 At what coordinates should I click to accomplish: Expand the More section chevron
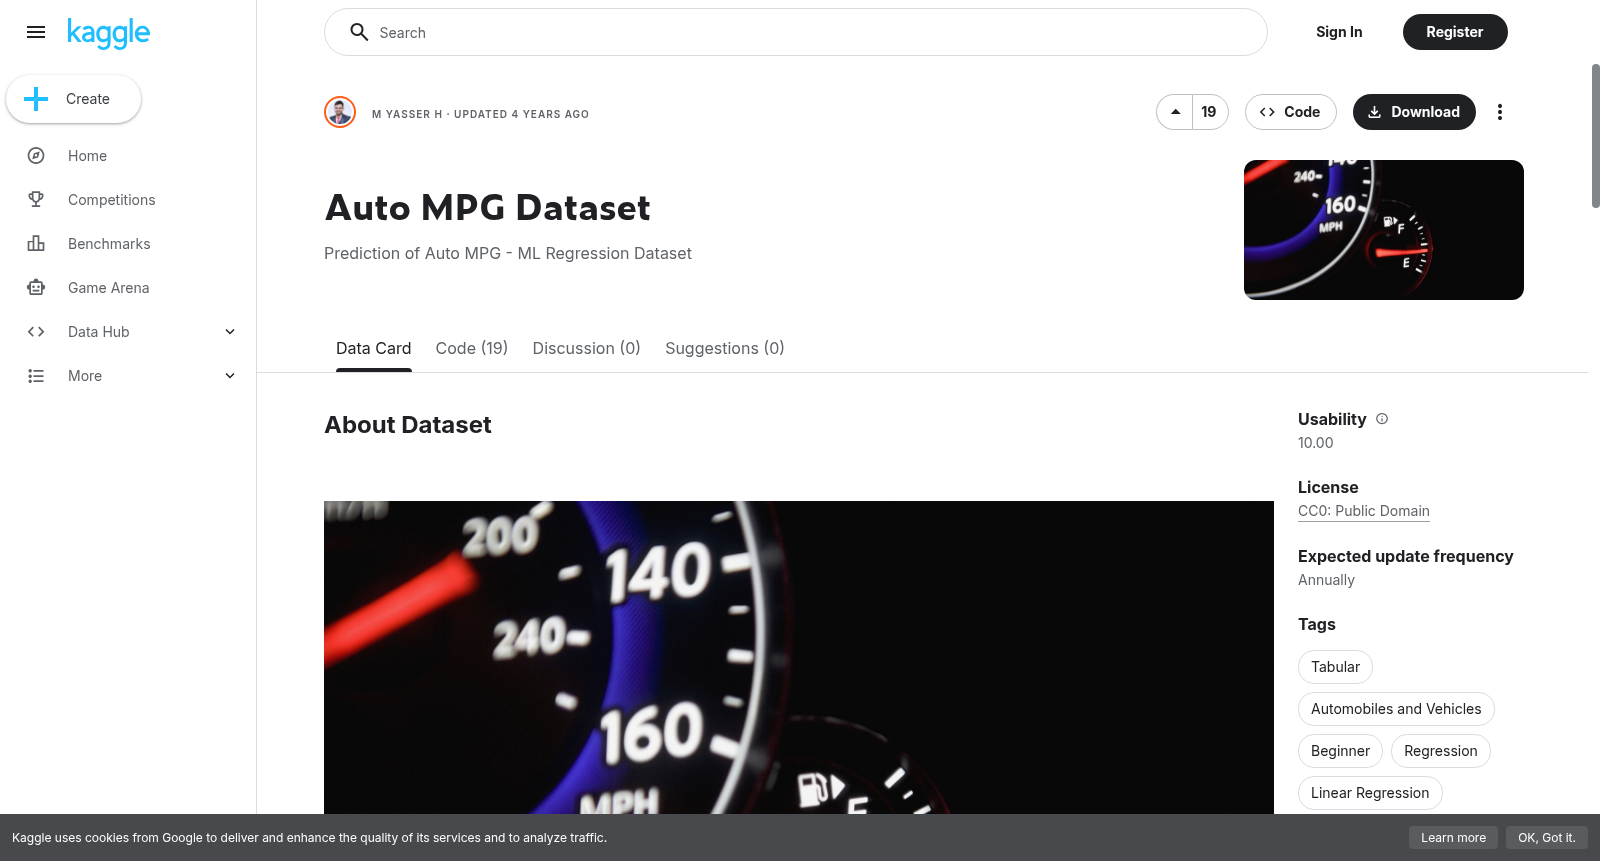230,376
